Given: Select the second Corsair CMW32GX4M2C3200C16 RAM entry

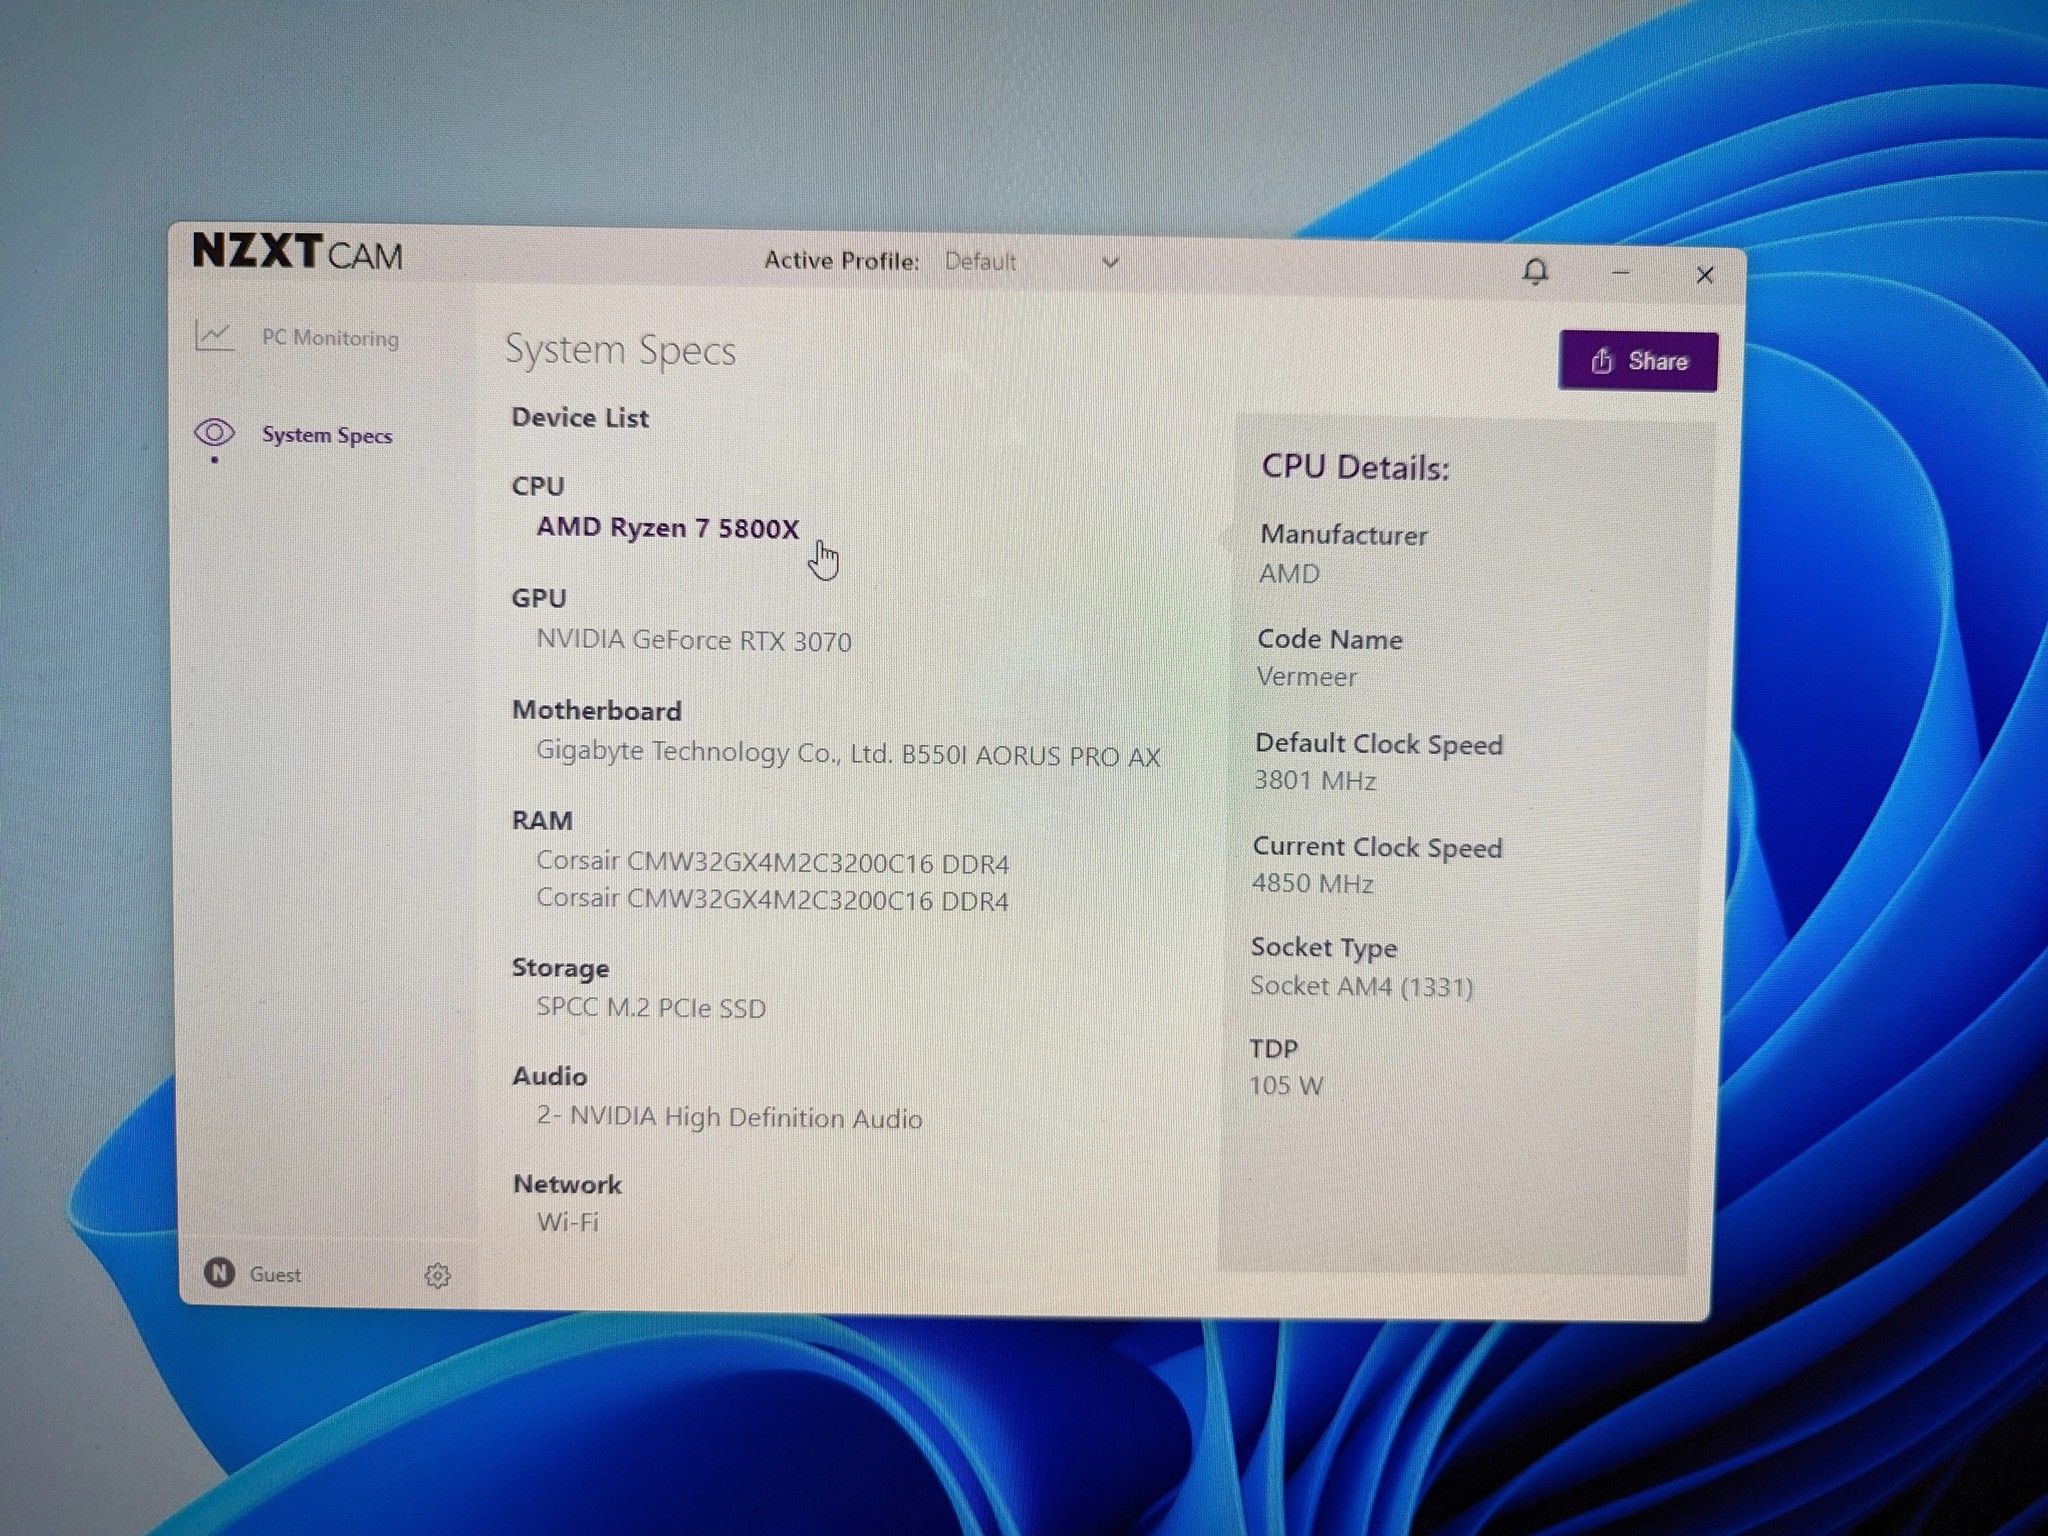Looking at the screenshot, I should [x=773, y=899].
